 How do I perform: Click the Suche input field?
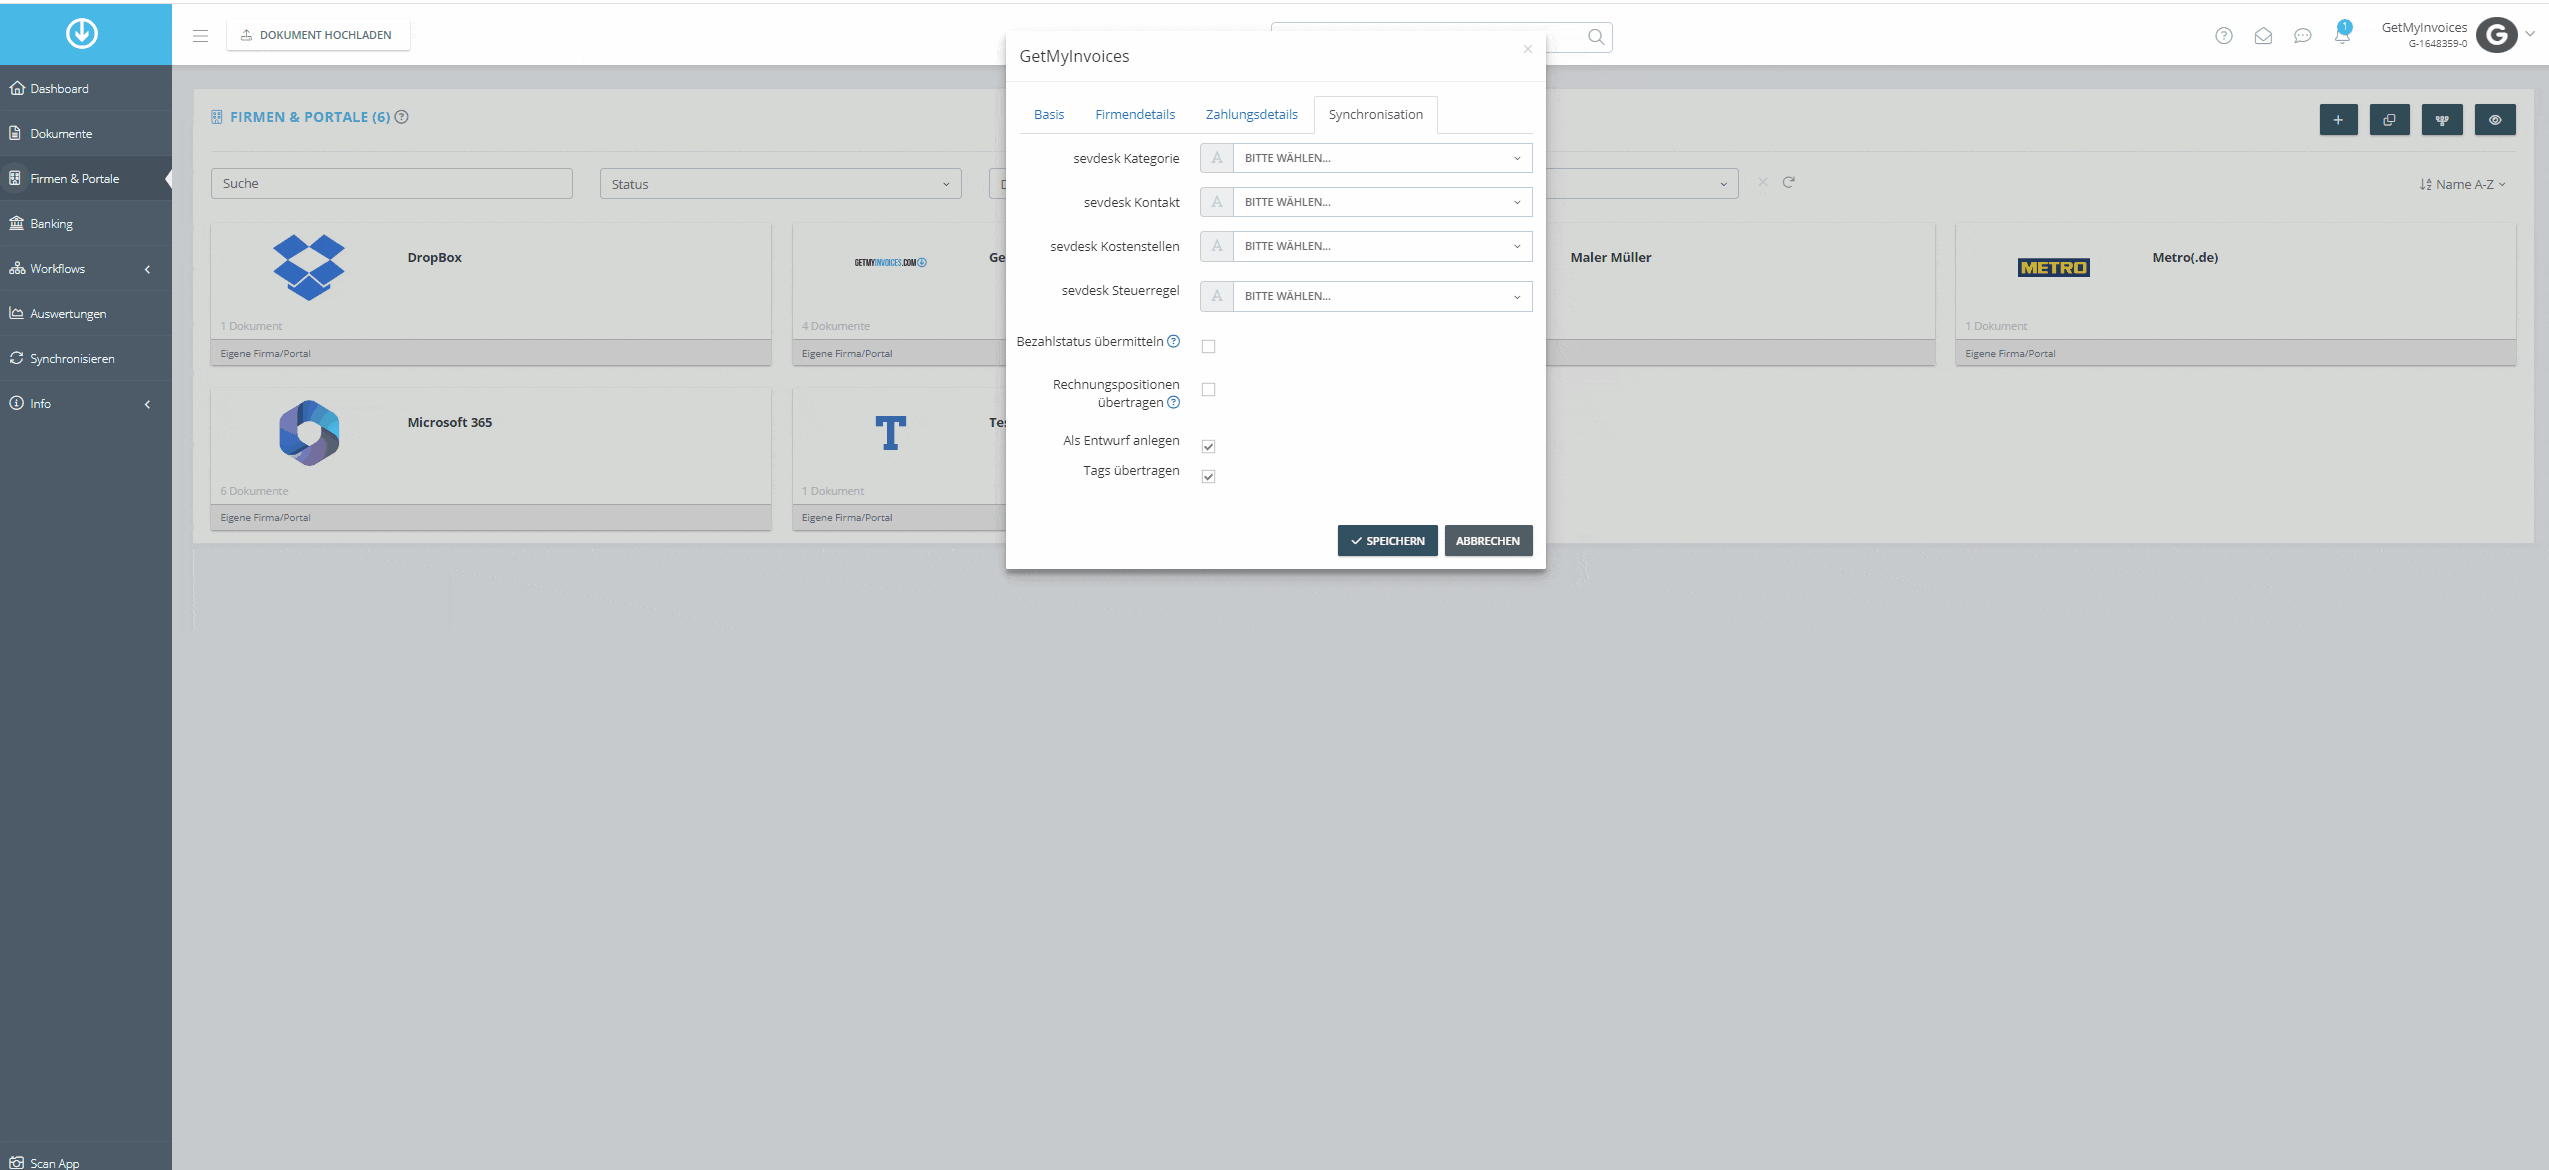(x=392, y=183)
